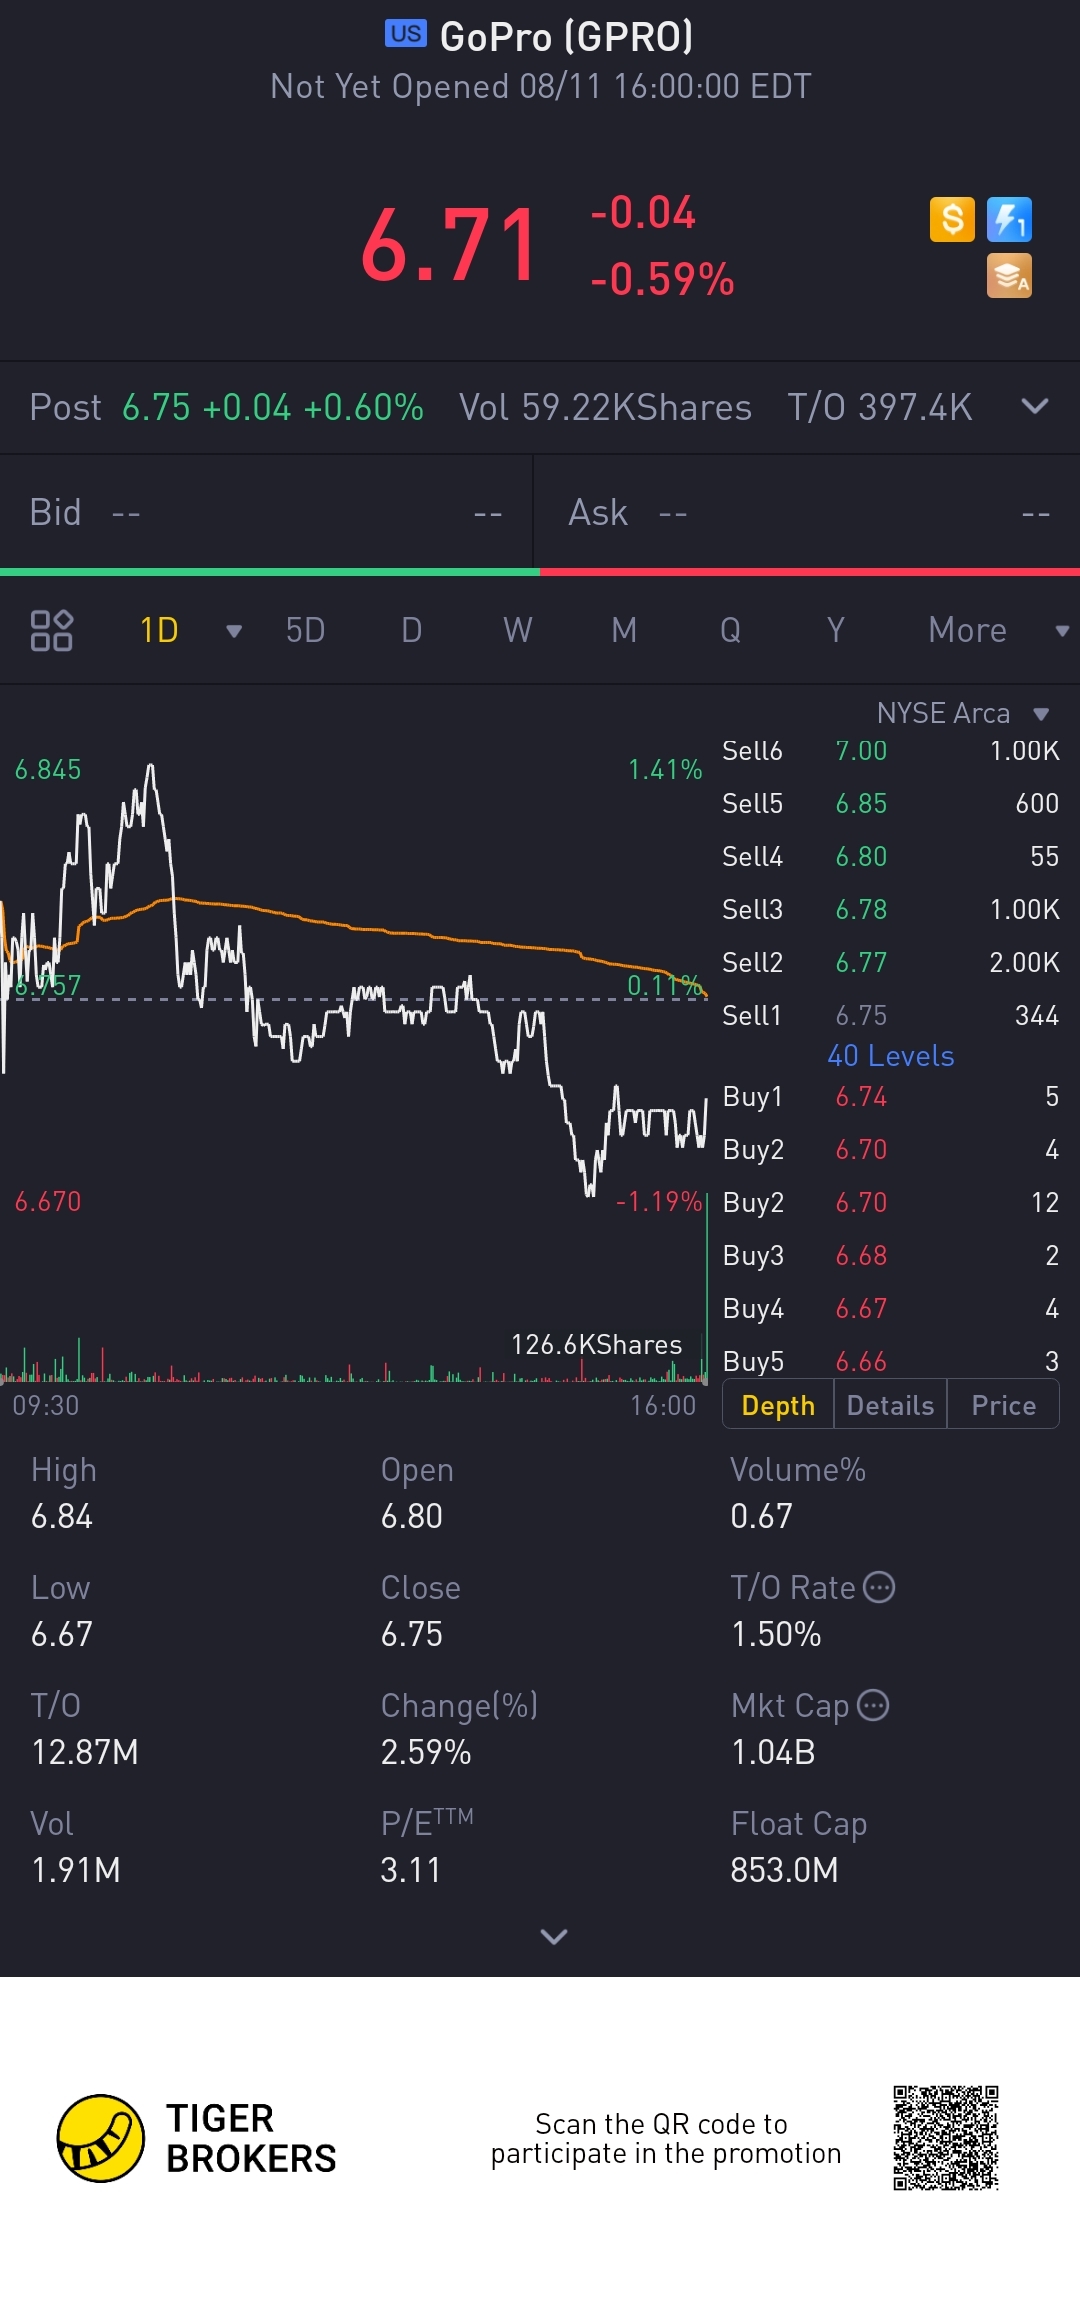Select the Sell4 6.80 order row
The height and width of the screenshot is (2300, 1080).
(890, 857)
